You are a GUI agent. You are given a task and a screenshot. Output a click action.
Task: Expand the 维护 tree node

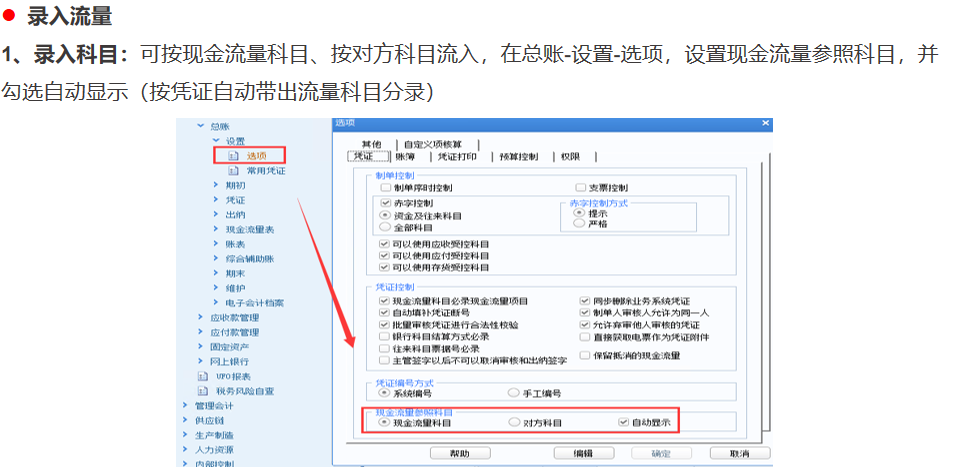click(216, 288)
